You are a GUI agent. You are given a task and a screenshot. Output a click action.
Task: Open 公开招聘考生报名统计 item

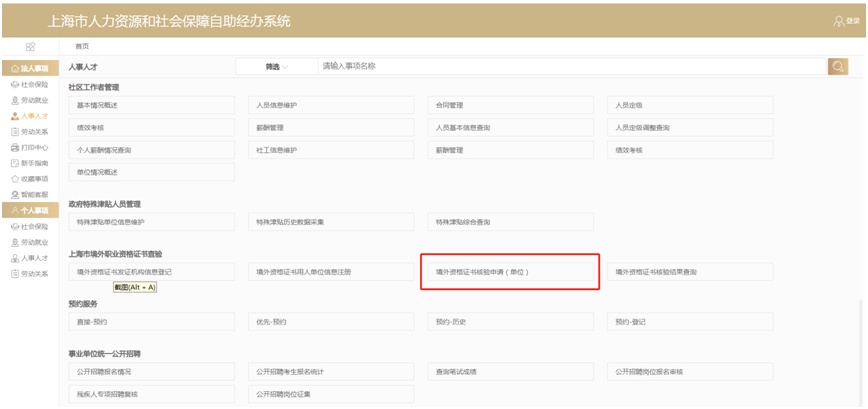(331, 371)
